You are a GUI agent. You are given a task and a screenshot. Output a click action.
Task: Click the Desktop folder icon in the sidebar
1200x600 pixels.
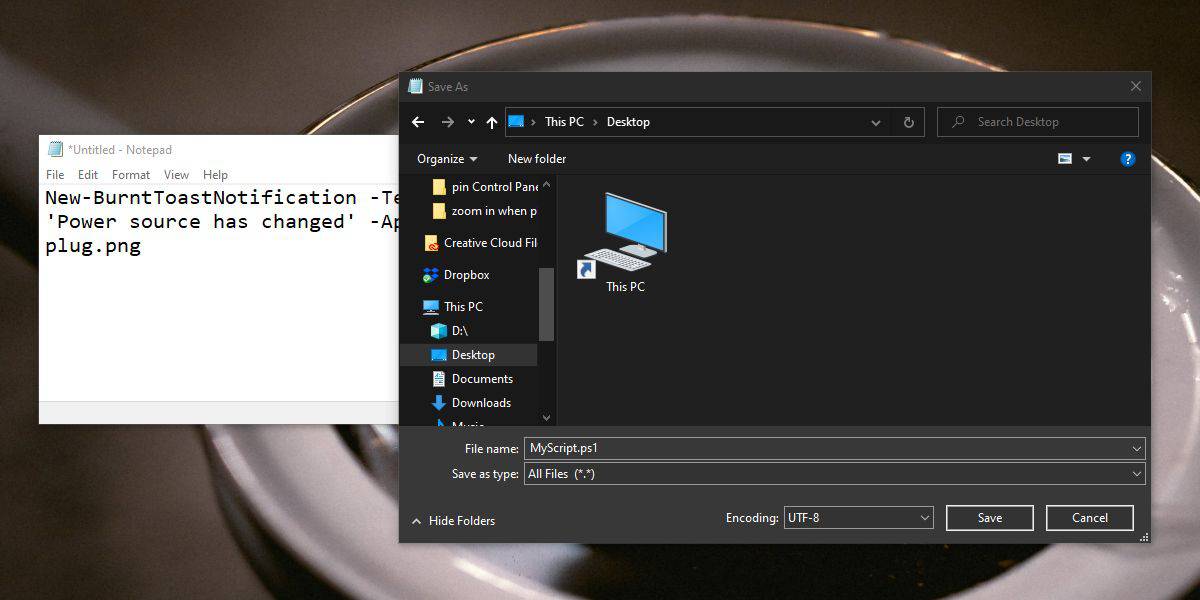pyautogui.click(x=439, y=355)
